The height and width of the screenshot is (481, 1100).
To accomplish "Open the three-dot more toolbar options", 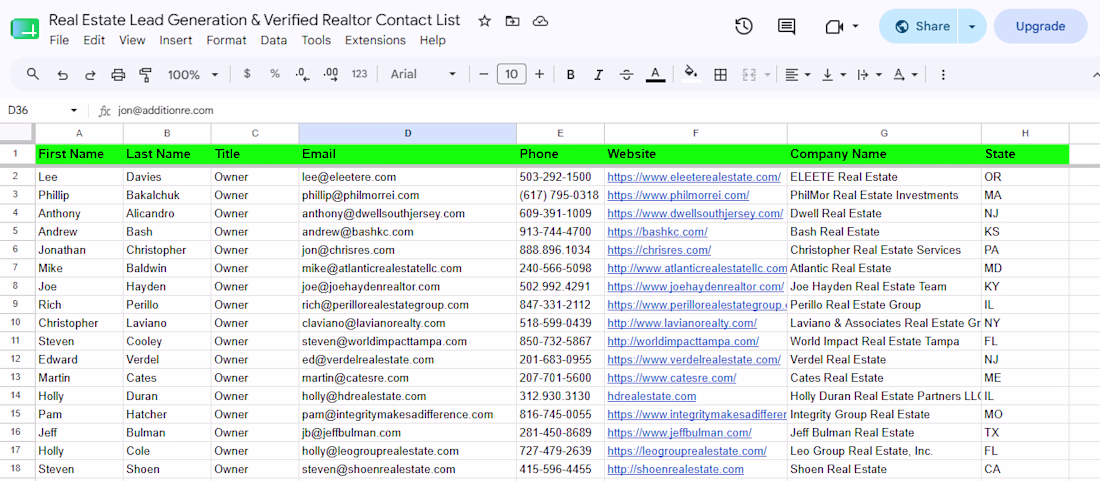I will pyautogui.click(x=943, y=74).
